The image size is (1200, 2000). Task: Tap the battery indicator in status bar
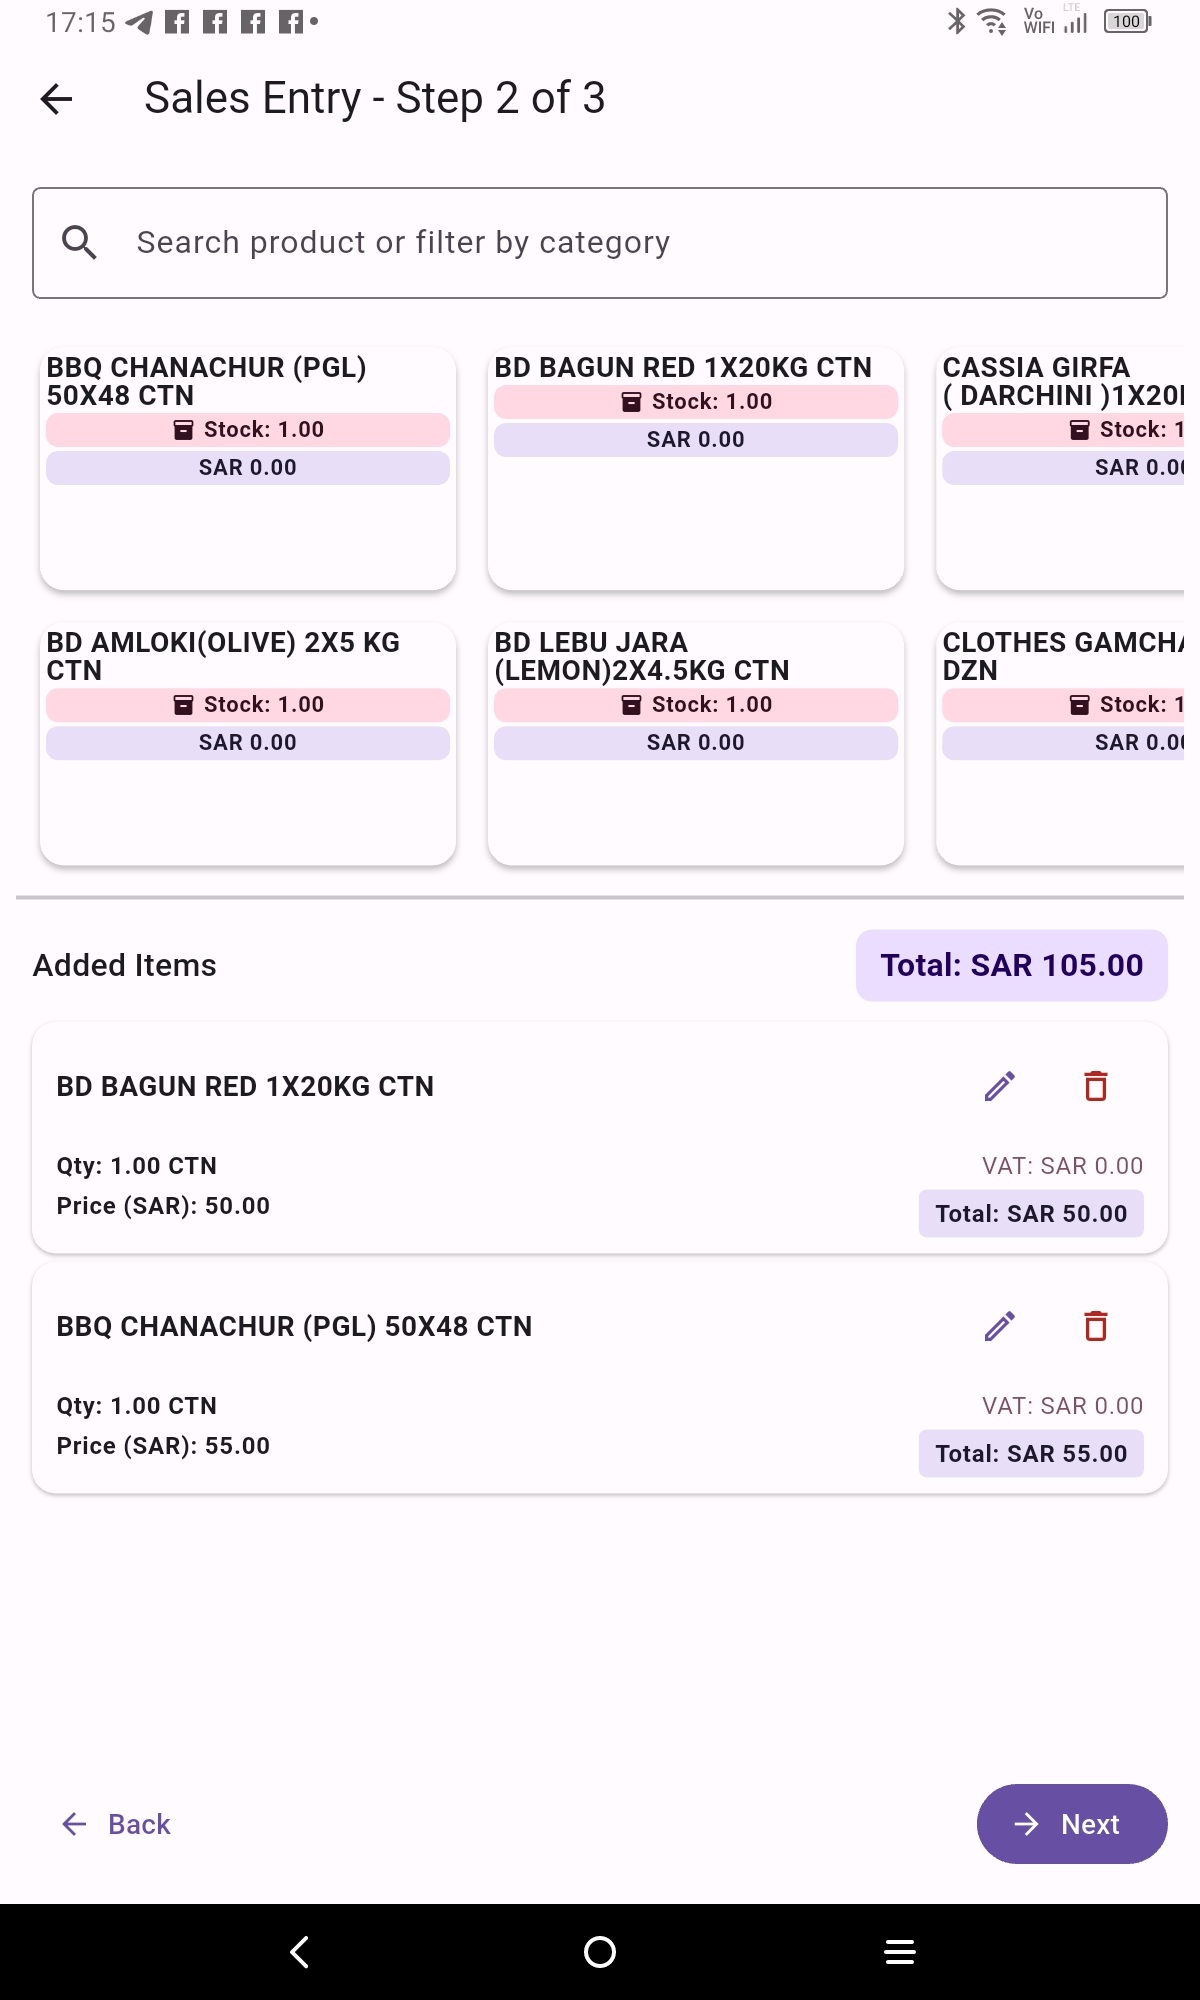[1127, 21]
